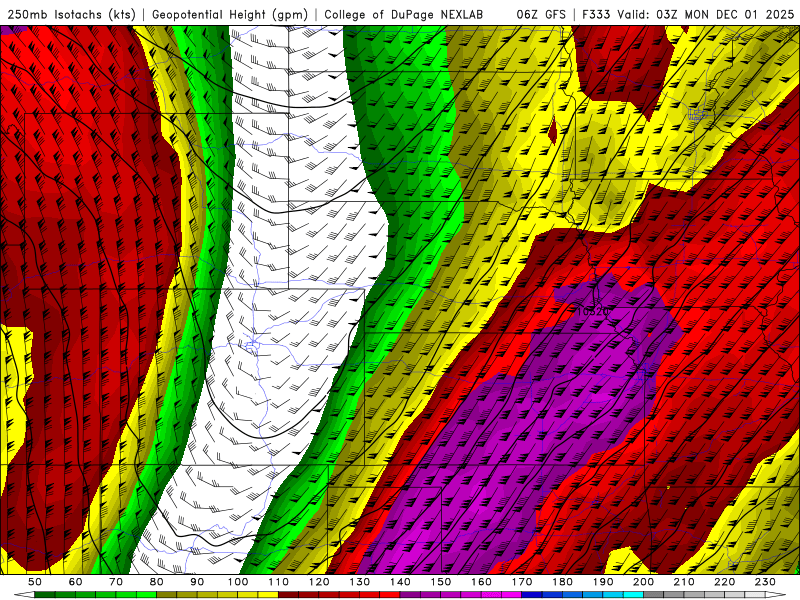
Task: Click the 230 knot colorbar label
Action: coord(765,582)
